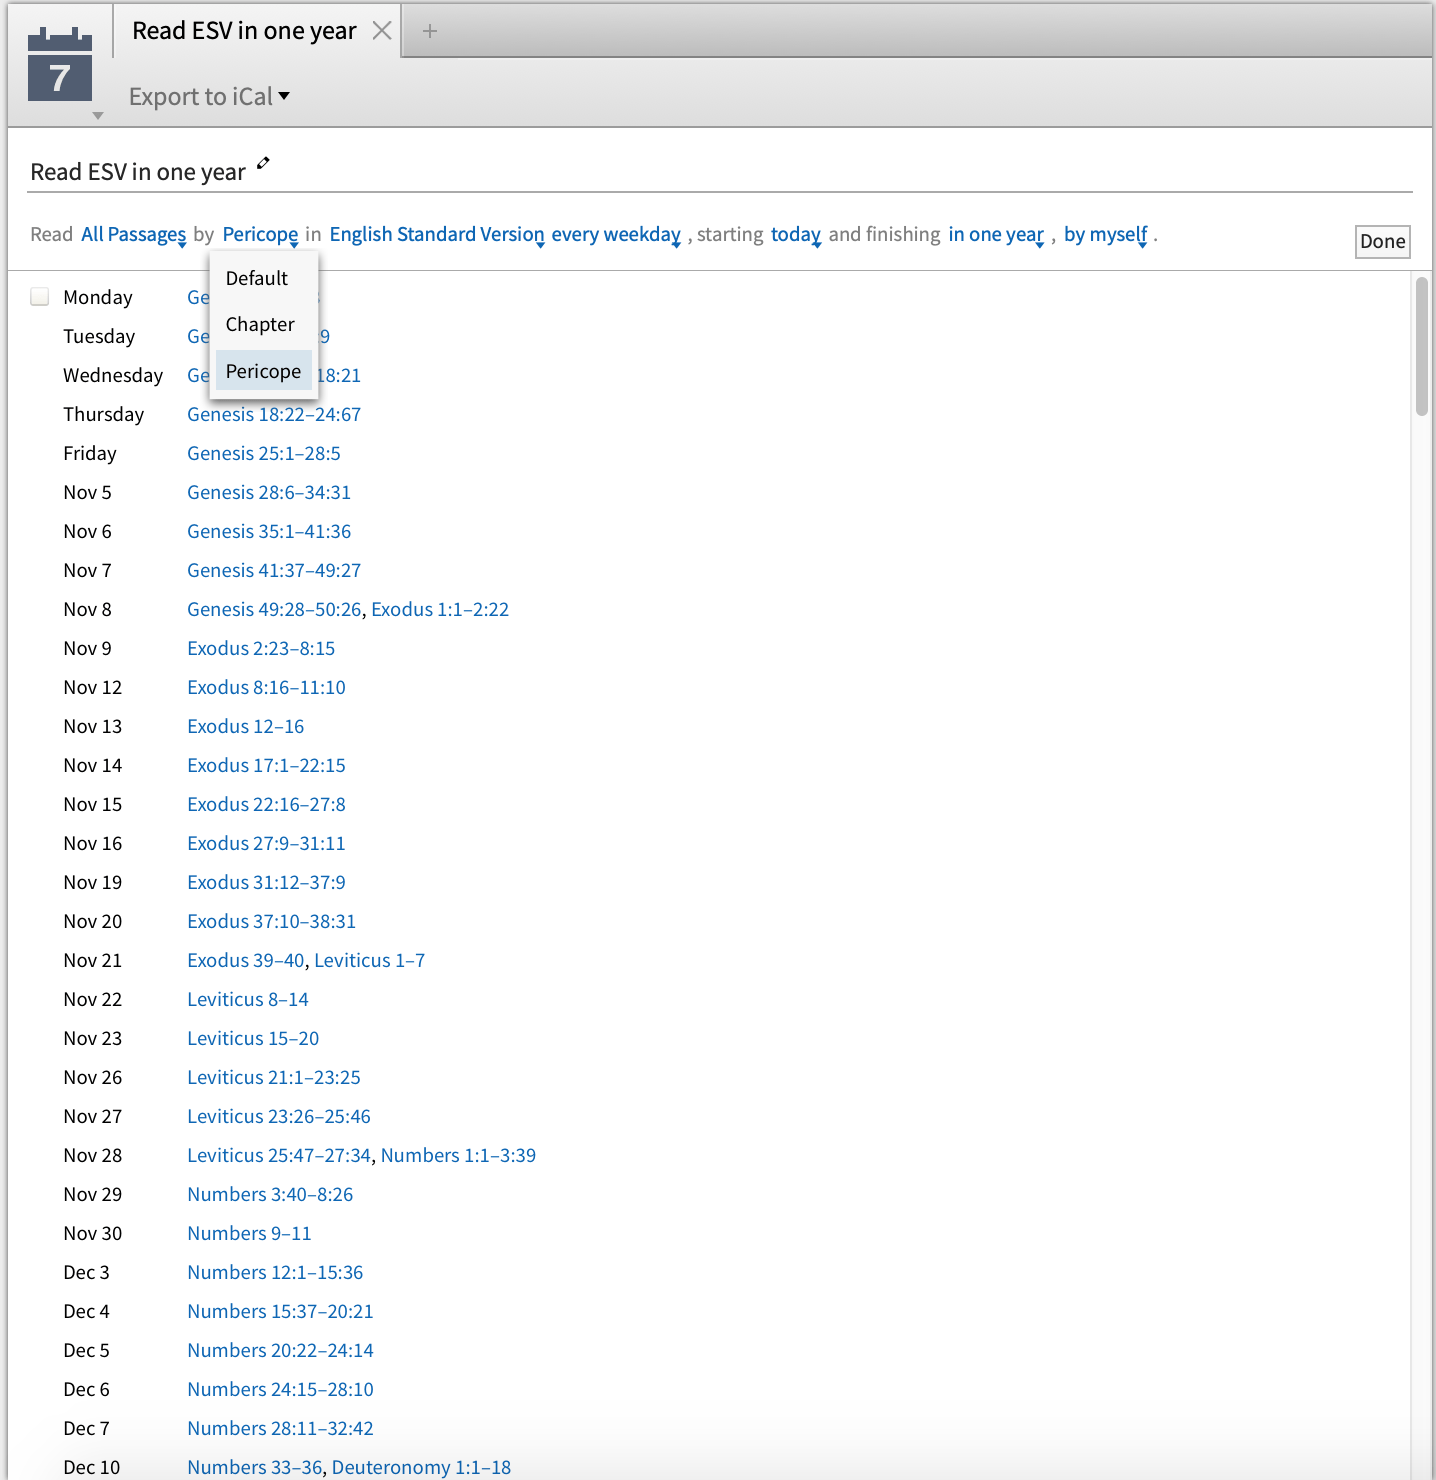
Task: Open the every weekday frequency dropdown
Action: (616, 234)
